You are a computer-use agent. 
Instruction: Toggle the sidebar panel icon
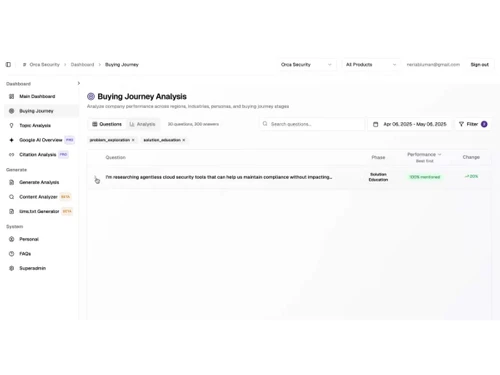[x=8, y=64]
